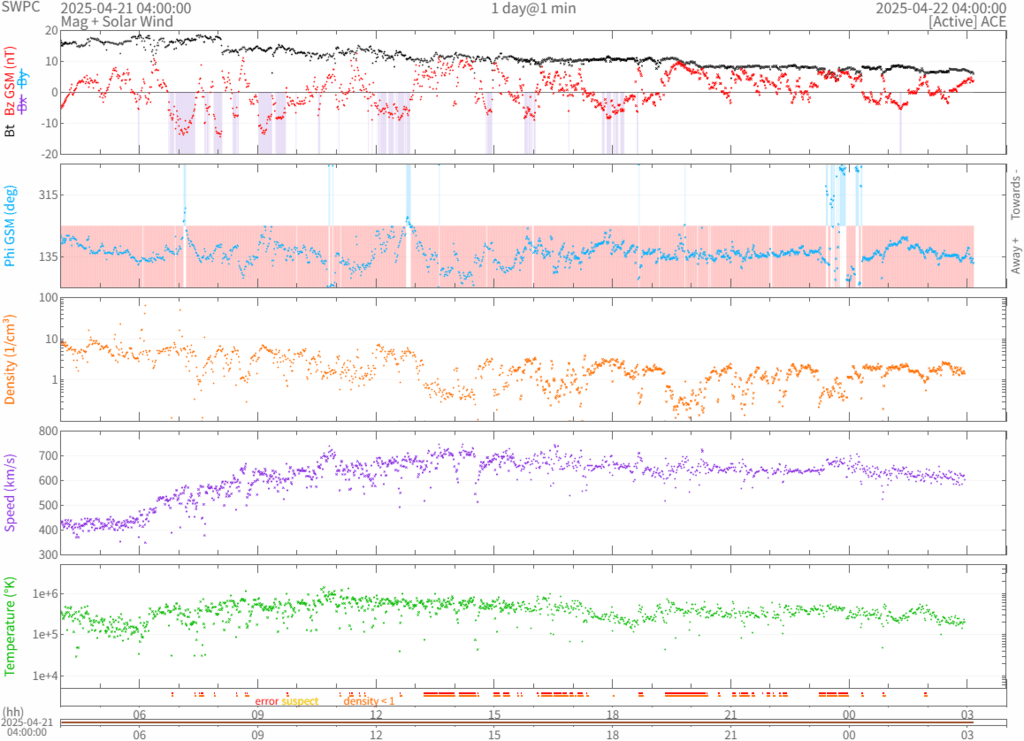Click the SWPC label in top corner
Screen dimensions: 1024x741
coord(21,8)
